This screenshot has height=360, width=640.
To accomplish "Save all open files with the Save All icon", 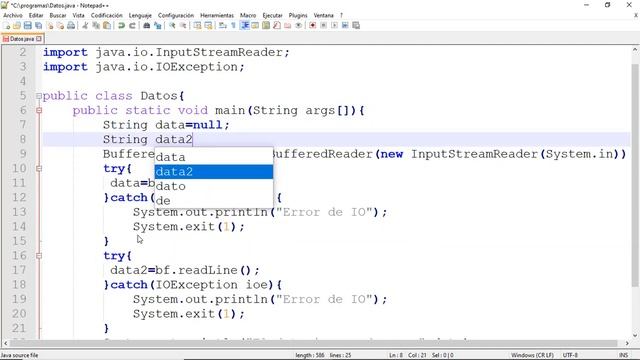I will pos(38,25).
